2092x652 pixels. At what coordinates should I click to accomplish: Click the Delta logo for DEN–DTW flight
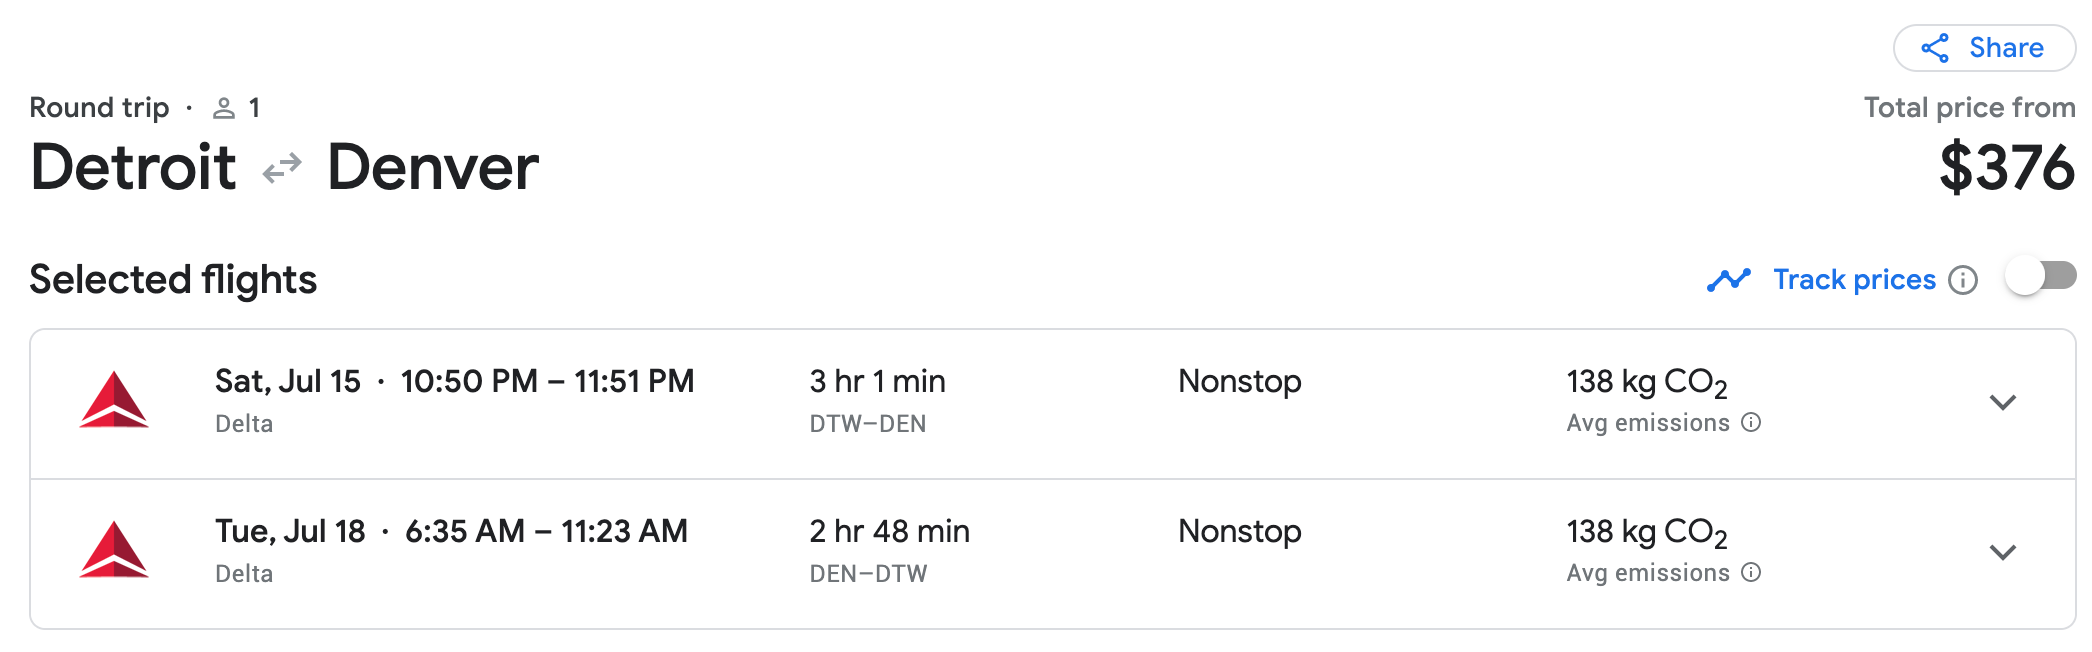114,550
